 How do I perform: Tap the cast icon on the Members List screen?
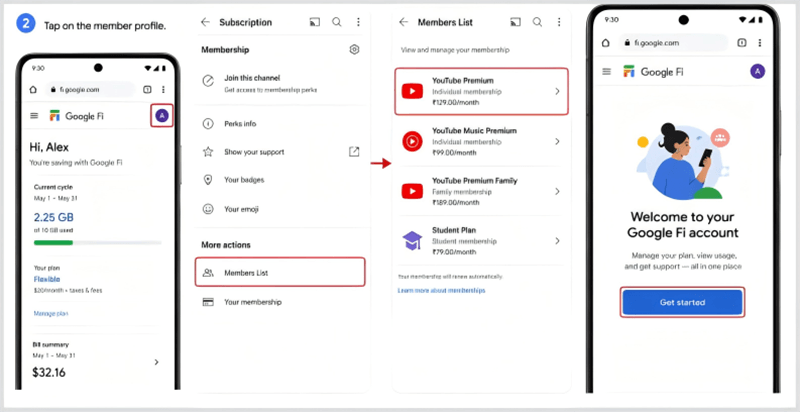pos(515,22)
